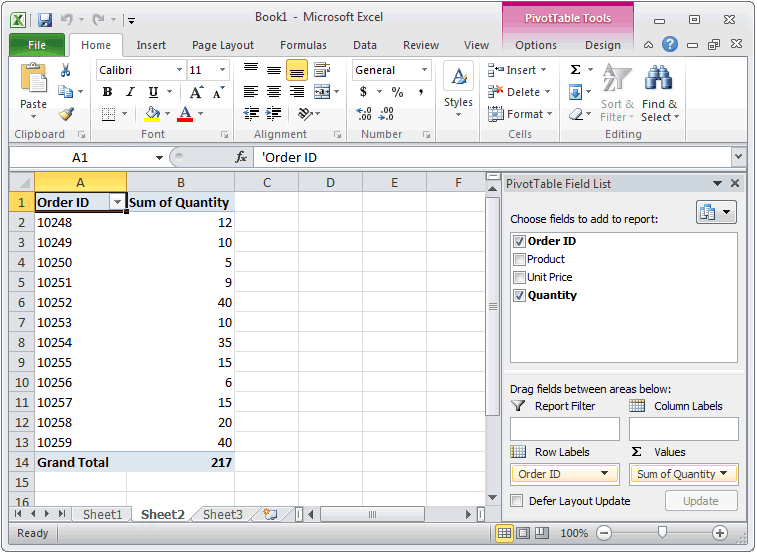Click the Borders icon

click(109, 114)
